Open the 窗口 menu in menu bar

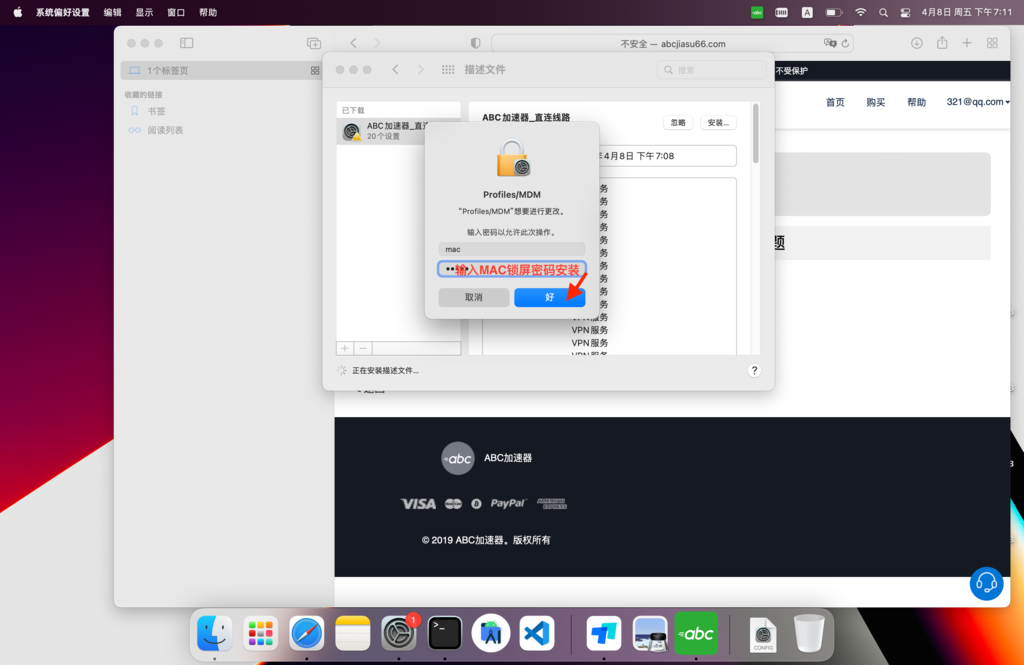176,13
